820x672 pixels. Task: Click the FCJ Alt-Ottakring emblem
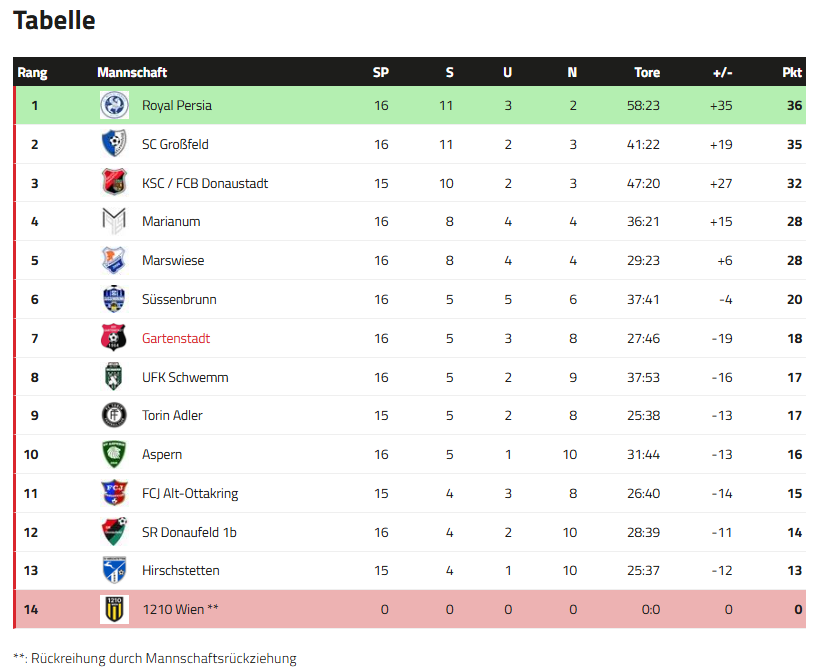click(x=114, y=493)
